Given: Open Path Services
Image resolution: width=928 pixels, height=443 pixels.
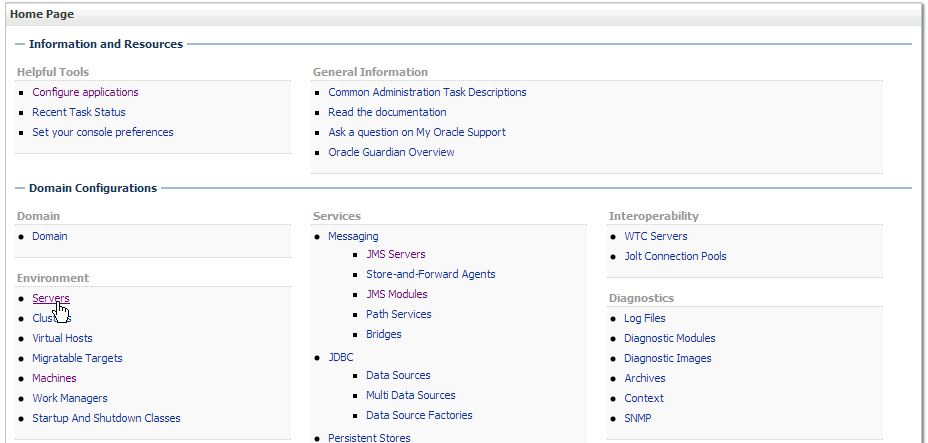Looking at the screenshot, I should (x=399, y=314).
